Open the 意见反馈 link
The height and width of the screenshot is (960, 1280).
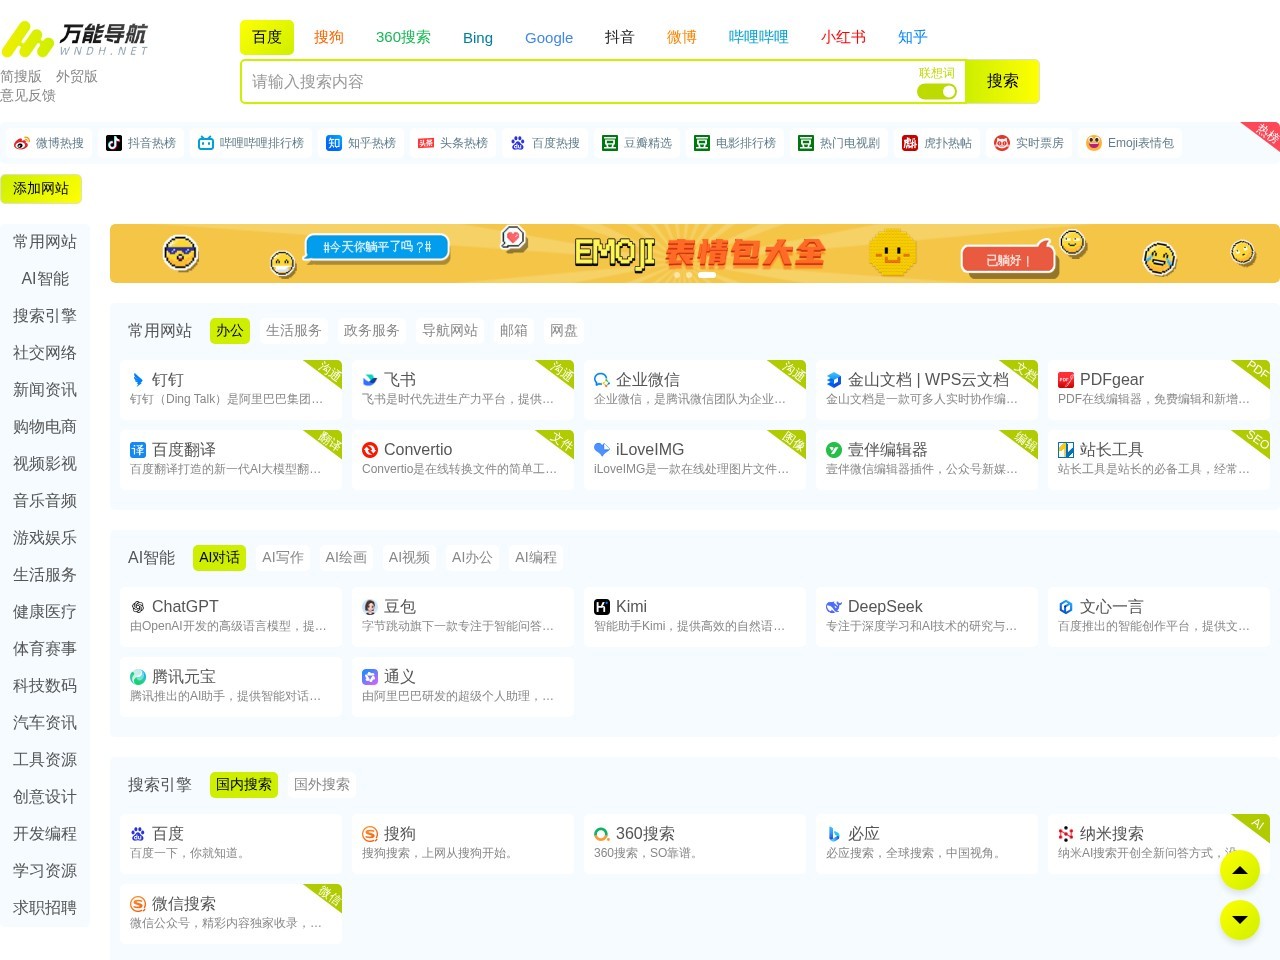[x=28, y=95]
